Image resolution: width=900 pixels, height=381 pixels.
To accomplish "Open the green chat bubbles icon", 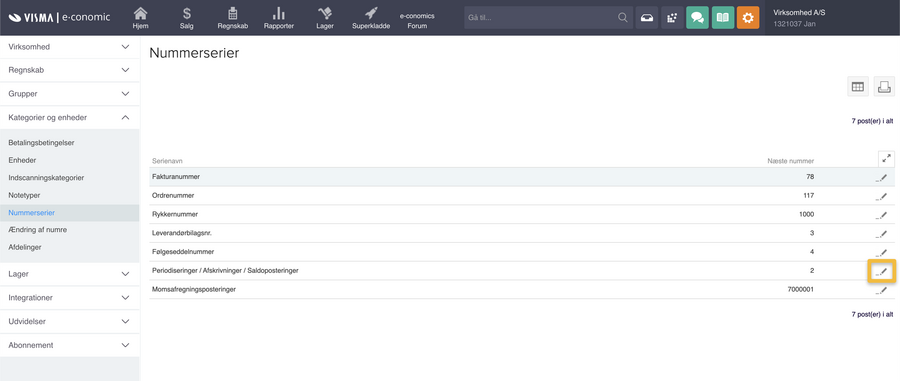I will (x=697, y=18).
